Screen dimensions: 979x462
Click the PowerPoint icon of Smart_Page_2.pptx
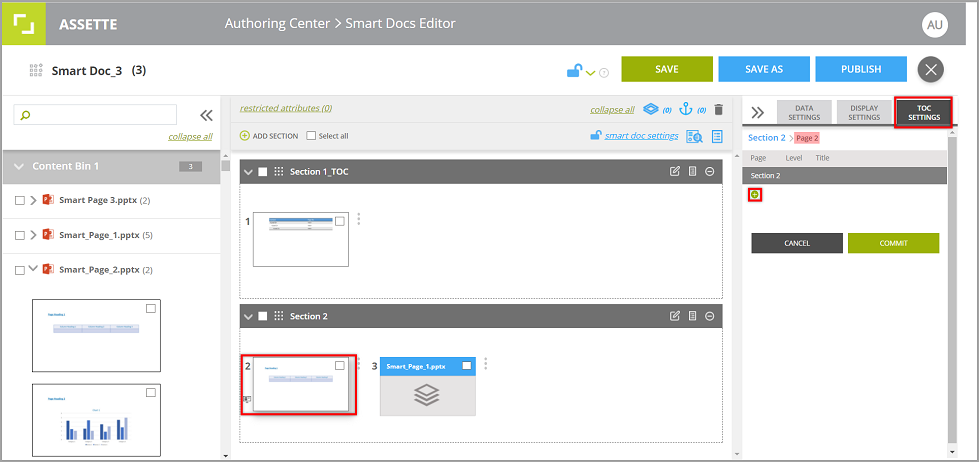pyautogui.click(x=47, y=270)
